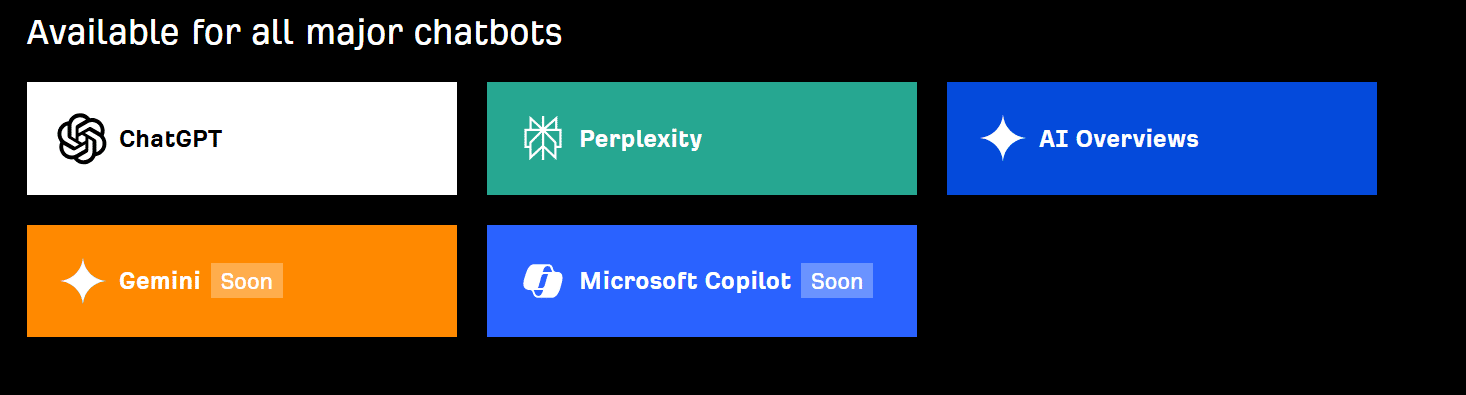Choose the Gemini text label
This screenshot has height=395, width=1466.
coord(160,281)
